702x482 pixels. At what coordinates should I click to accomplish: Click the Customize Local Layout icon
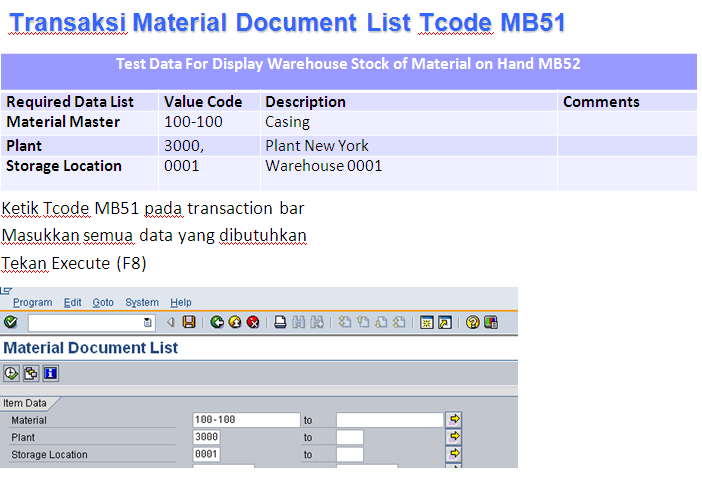coord(491,322)
